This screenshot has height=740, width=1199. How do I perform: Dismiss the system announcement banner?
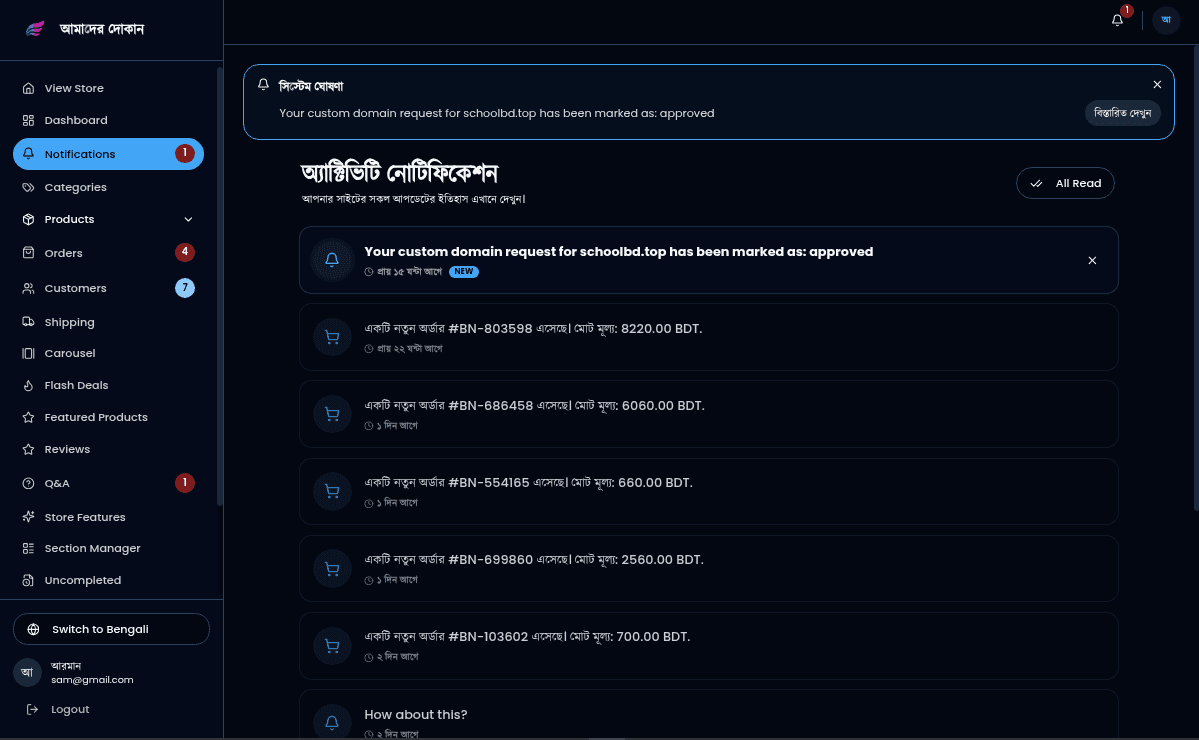point(1157,85)
